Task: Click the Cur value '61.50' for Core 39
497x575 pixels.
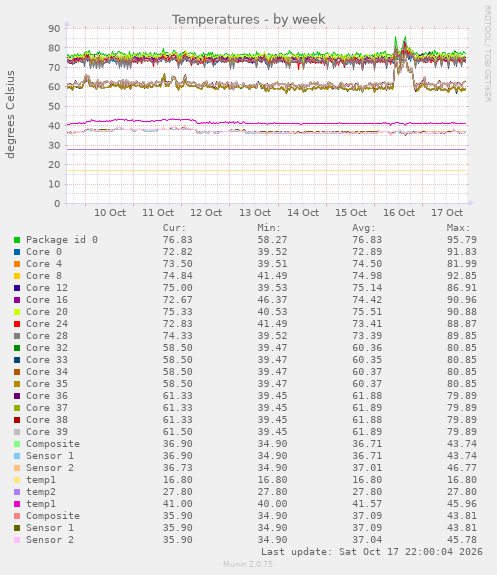Action: point(178,432)
